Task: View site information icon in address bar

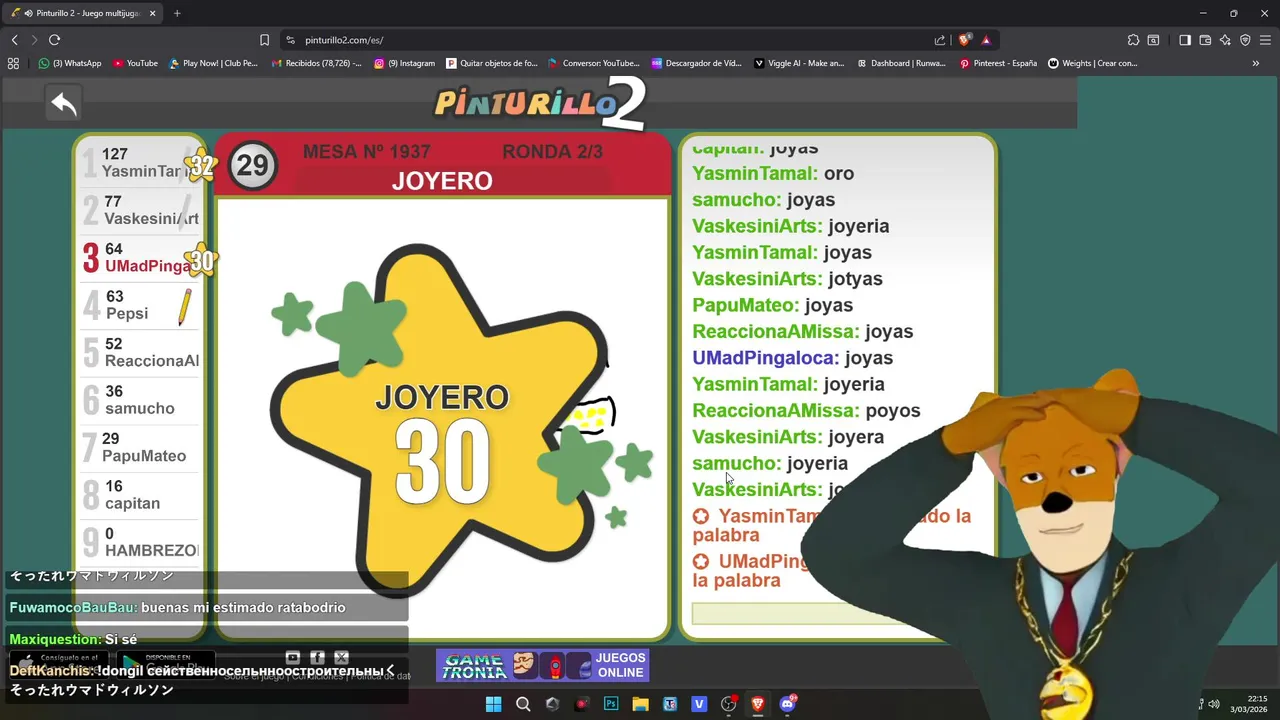Action: [x=290, y=40]
